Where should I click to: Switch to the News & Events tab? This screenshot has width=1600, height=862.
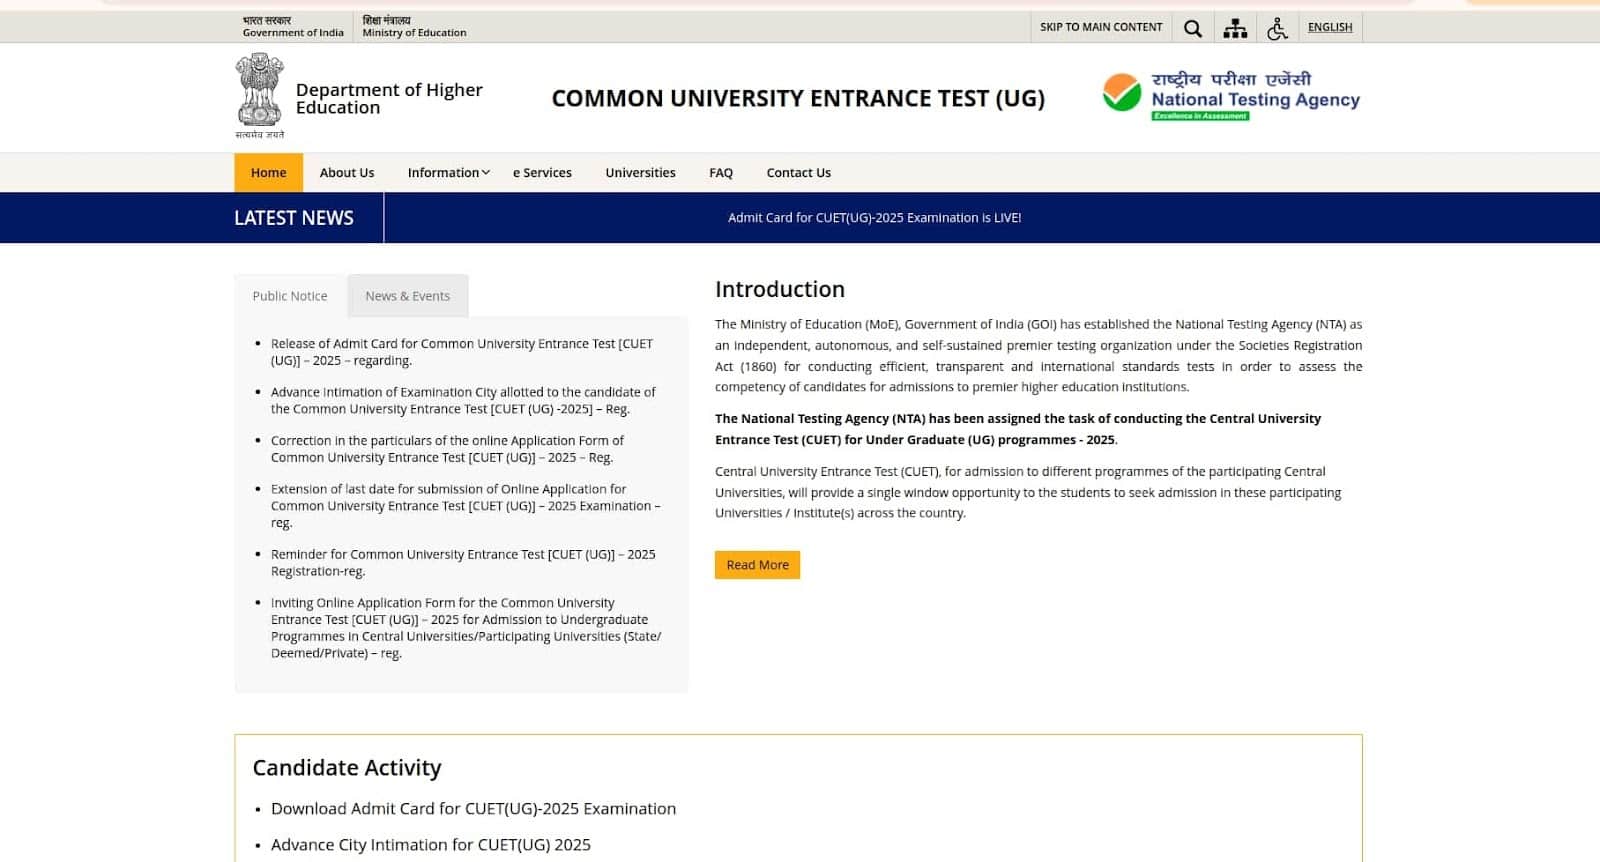coord(407,296)
